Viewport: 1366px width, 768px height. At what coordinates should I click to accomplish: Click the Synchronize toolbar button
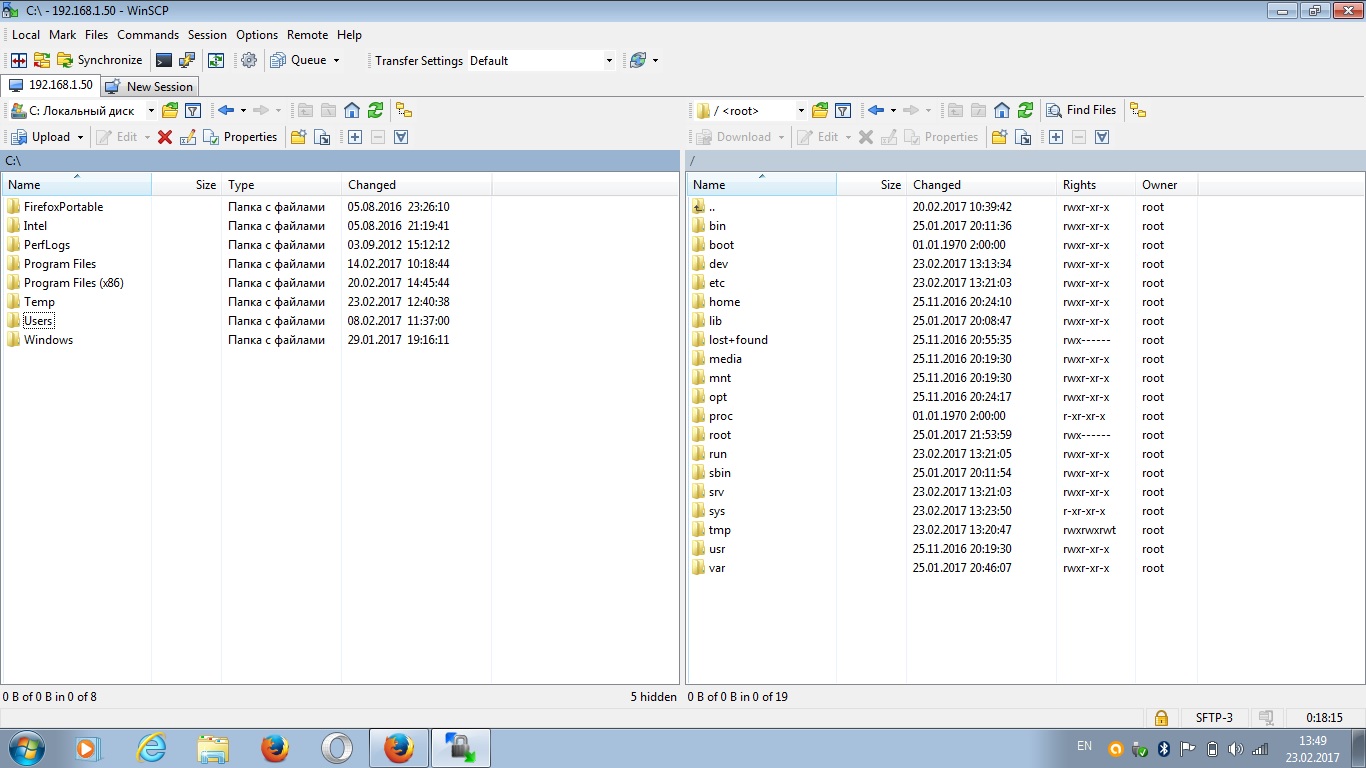(99, 60)
